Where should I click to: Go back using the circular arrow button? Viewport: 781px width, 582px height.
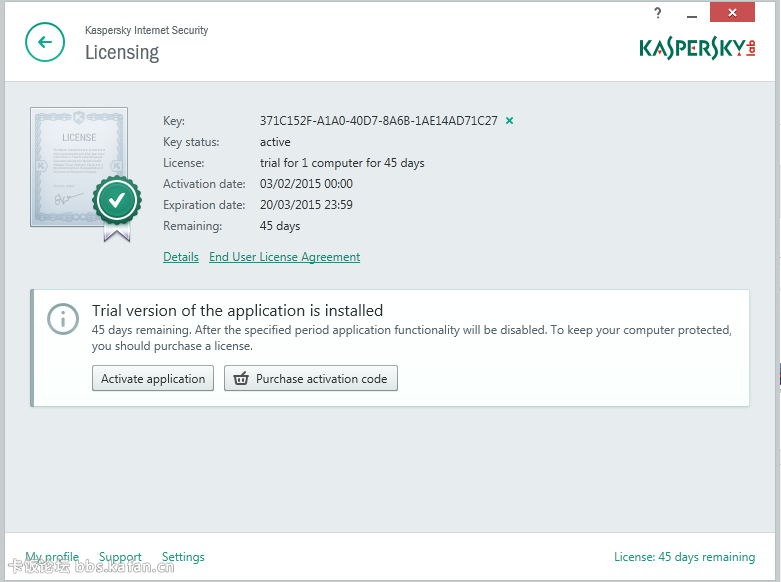(x=45, y=42)
